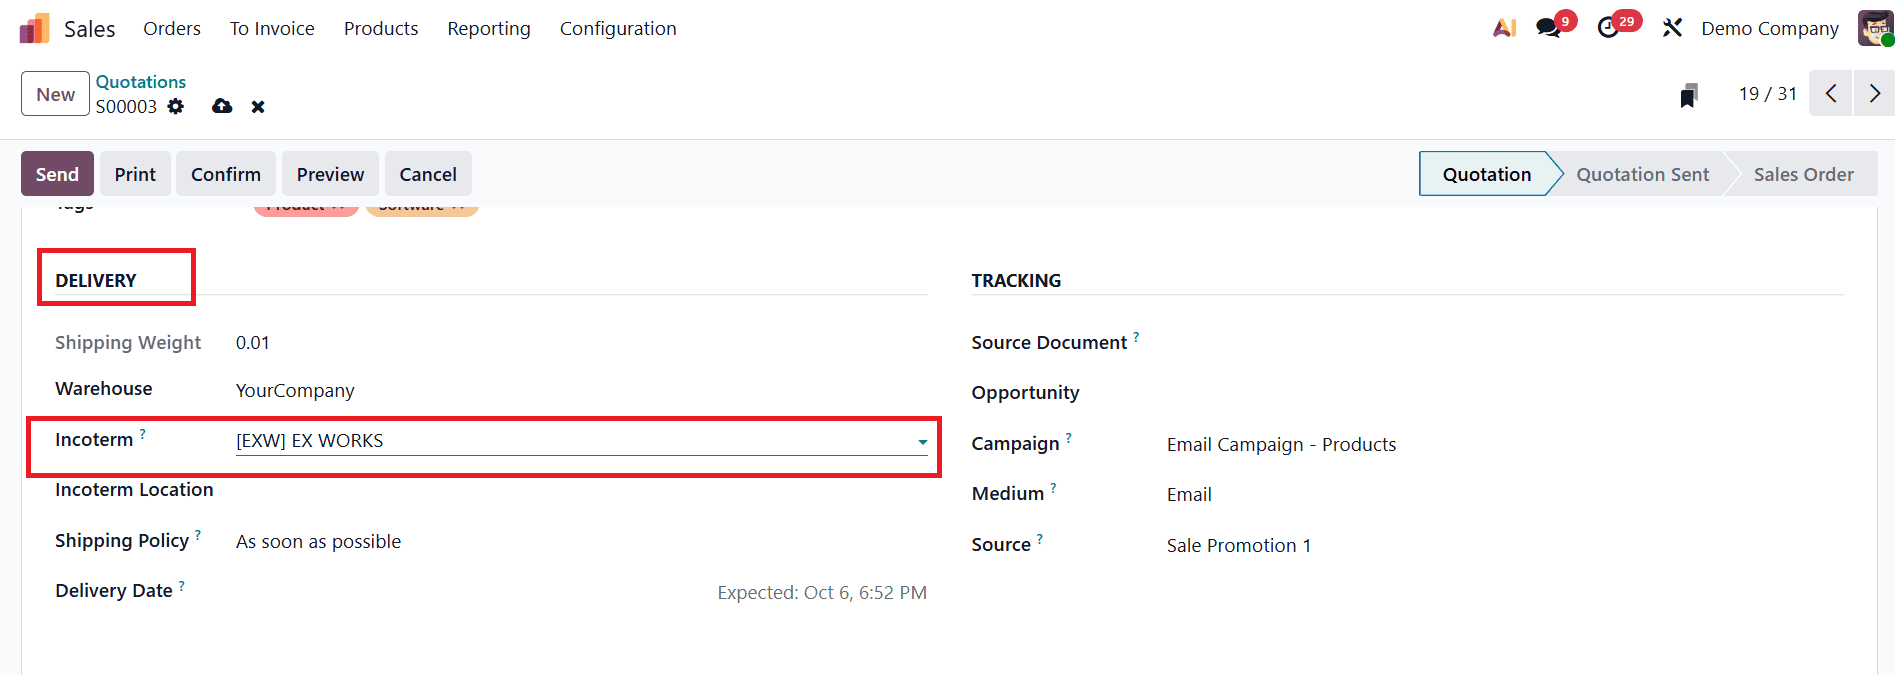Open the Demo Company switcher
Image resolution: width=1895 pixels, height=675 pixels.
click(1769, 28)
